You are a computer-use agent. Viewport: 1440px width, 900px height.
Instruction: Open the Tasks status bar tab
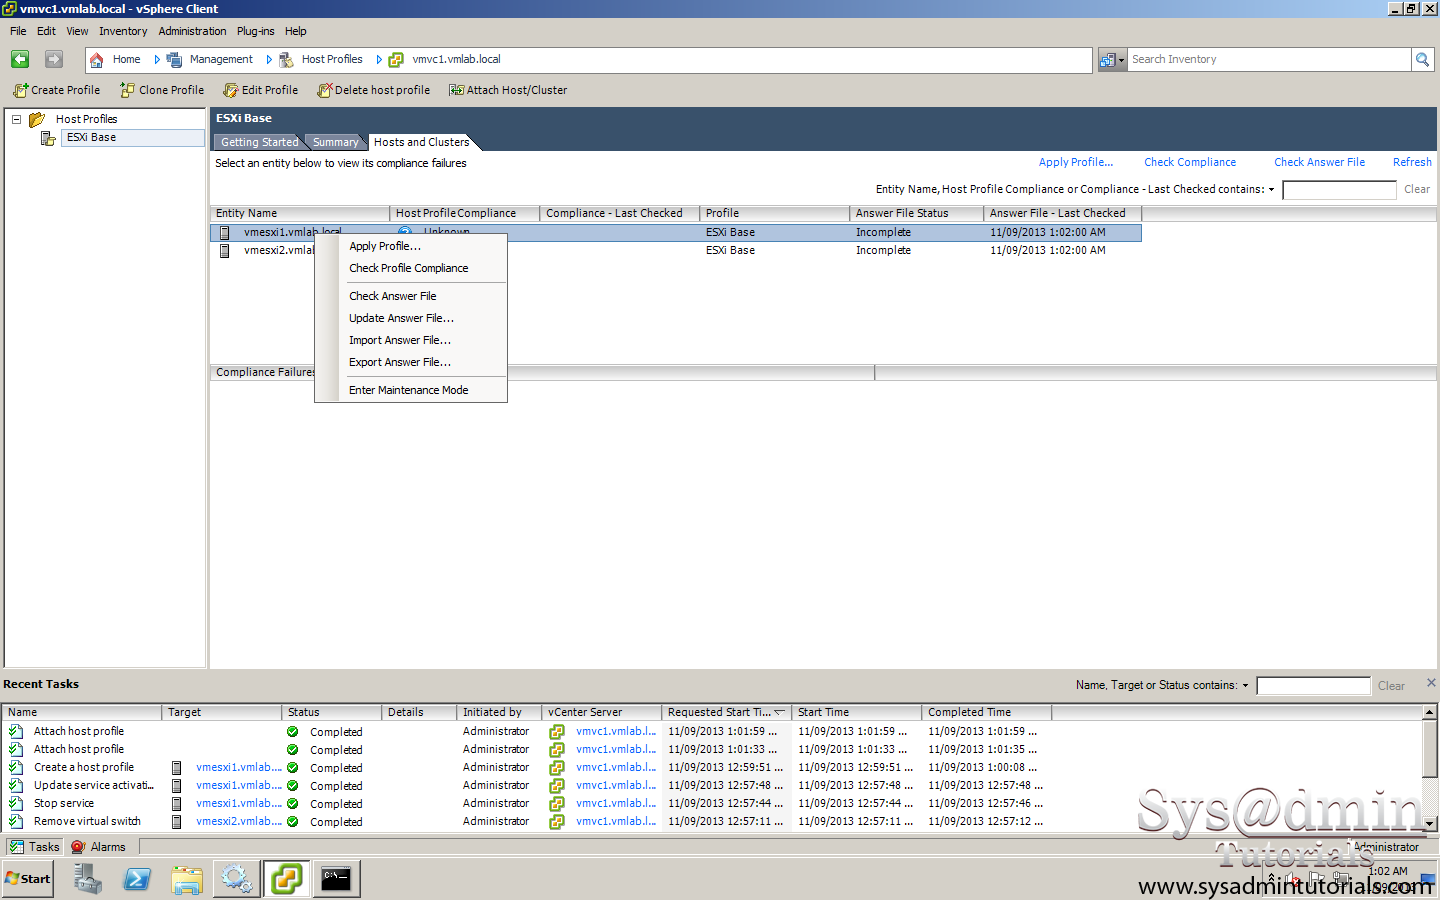tap(34, 847)
